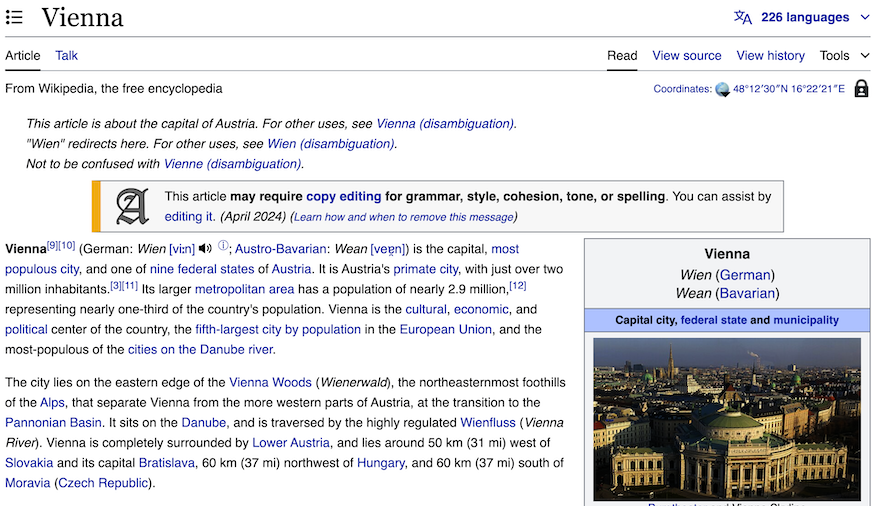
Task: Click the 'editing it' link
Action: (x=189, y=216)
